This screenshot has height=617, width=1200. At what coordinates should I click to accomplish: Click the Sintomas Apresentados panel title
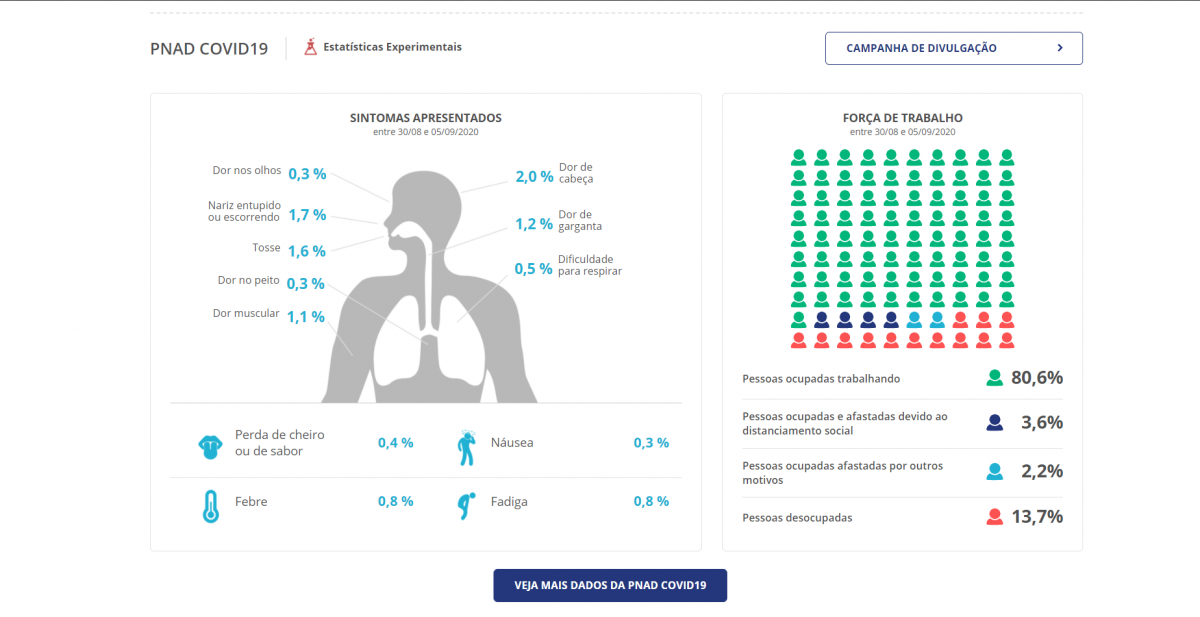click(x=426, y=118)
